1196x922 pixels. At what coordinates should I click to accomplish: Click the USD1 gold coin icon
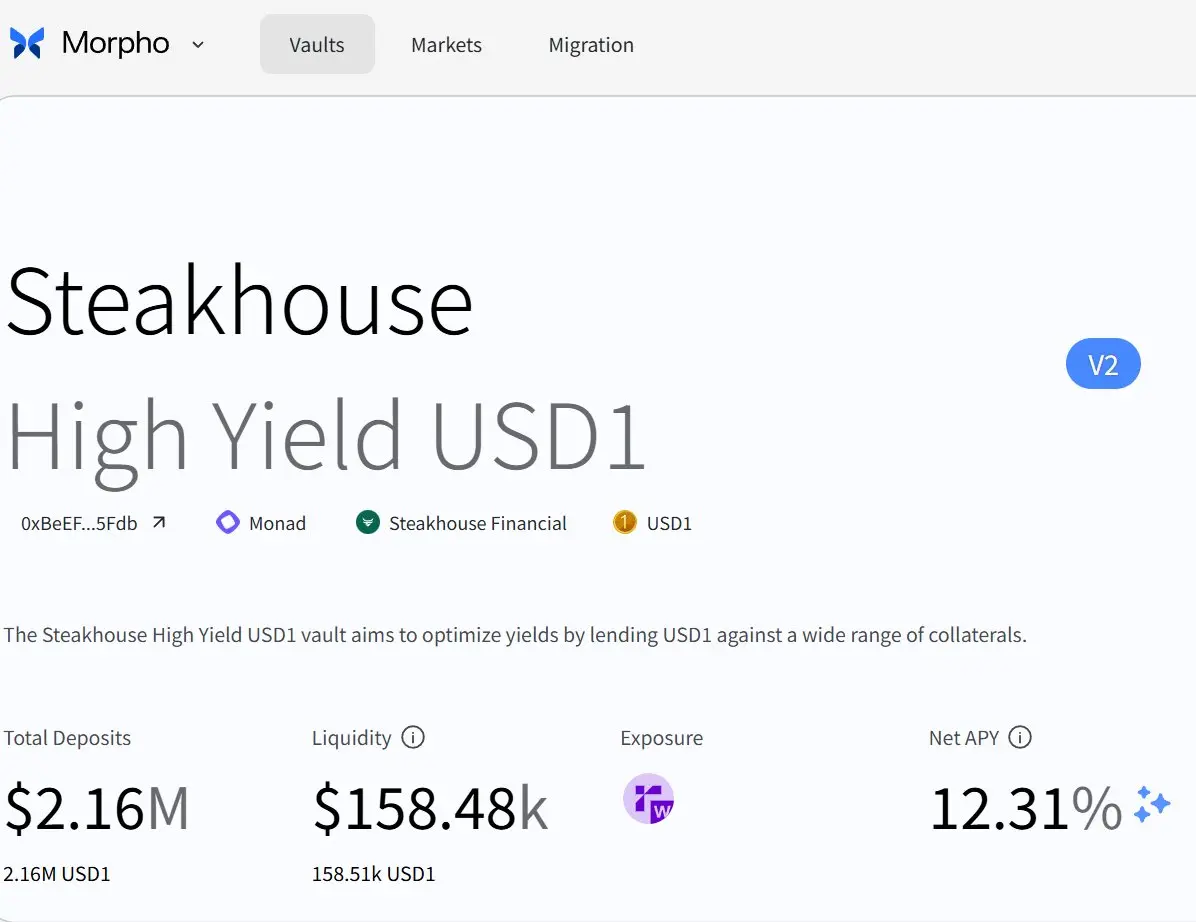[x=625, y=522]
